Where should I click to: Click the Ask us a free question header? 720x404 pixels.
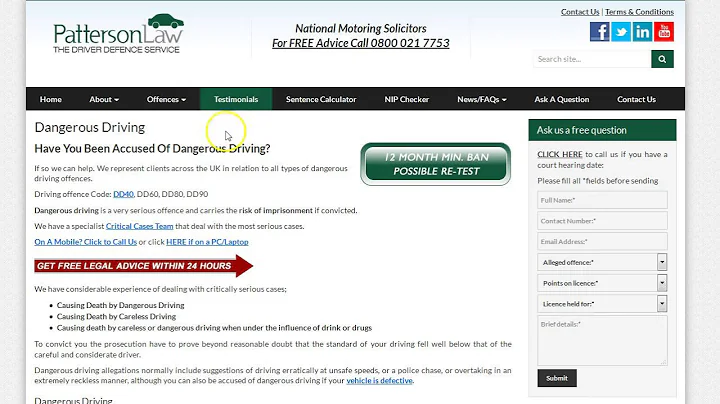[602, 130]
